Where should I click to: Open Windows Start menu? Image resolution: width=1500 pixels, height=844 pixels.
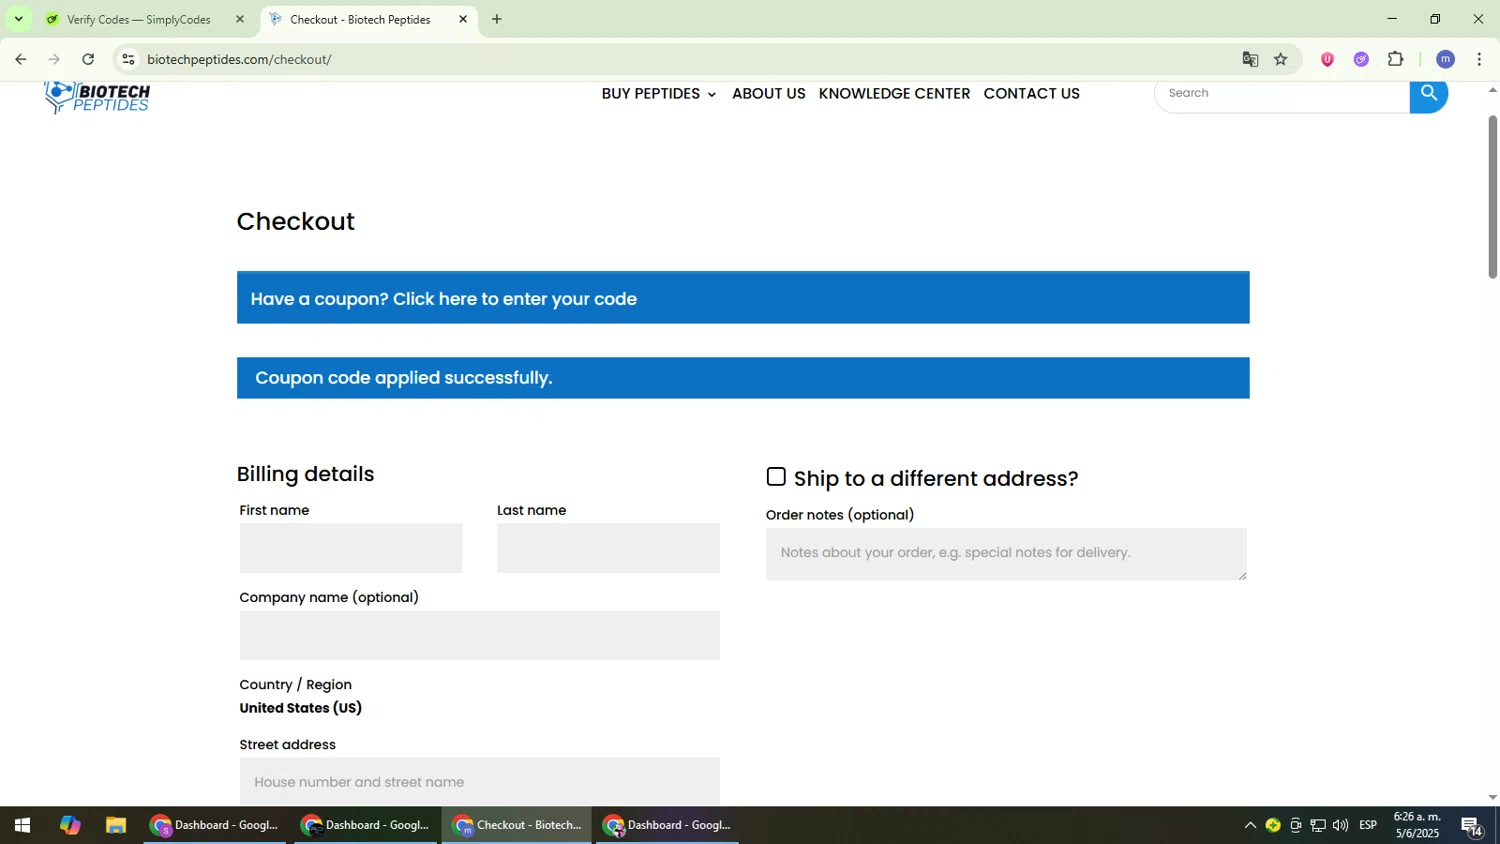(22, 826)
